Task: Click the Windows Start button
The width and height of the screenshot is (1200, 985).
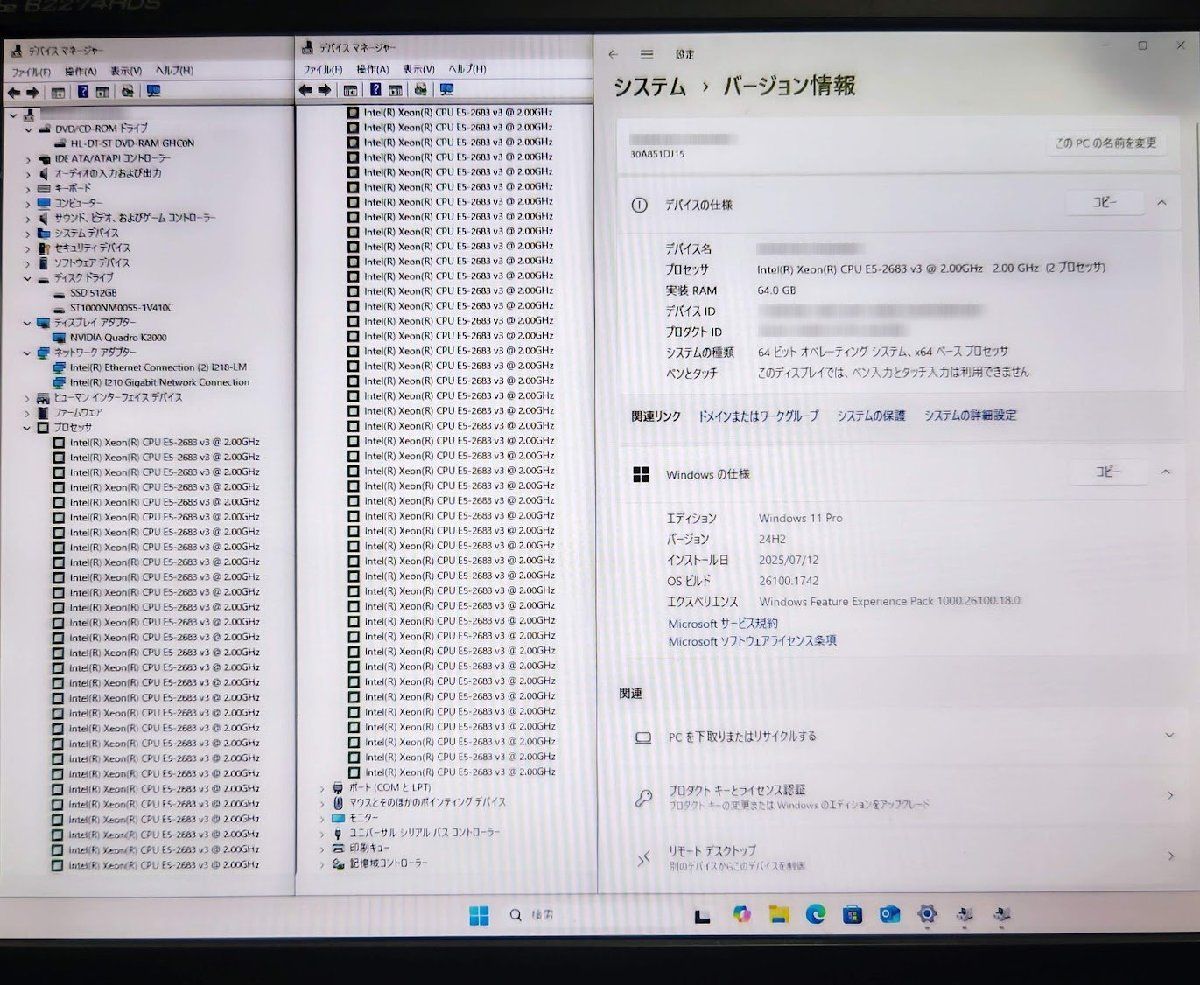Action: [479, 914]
